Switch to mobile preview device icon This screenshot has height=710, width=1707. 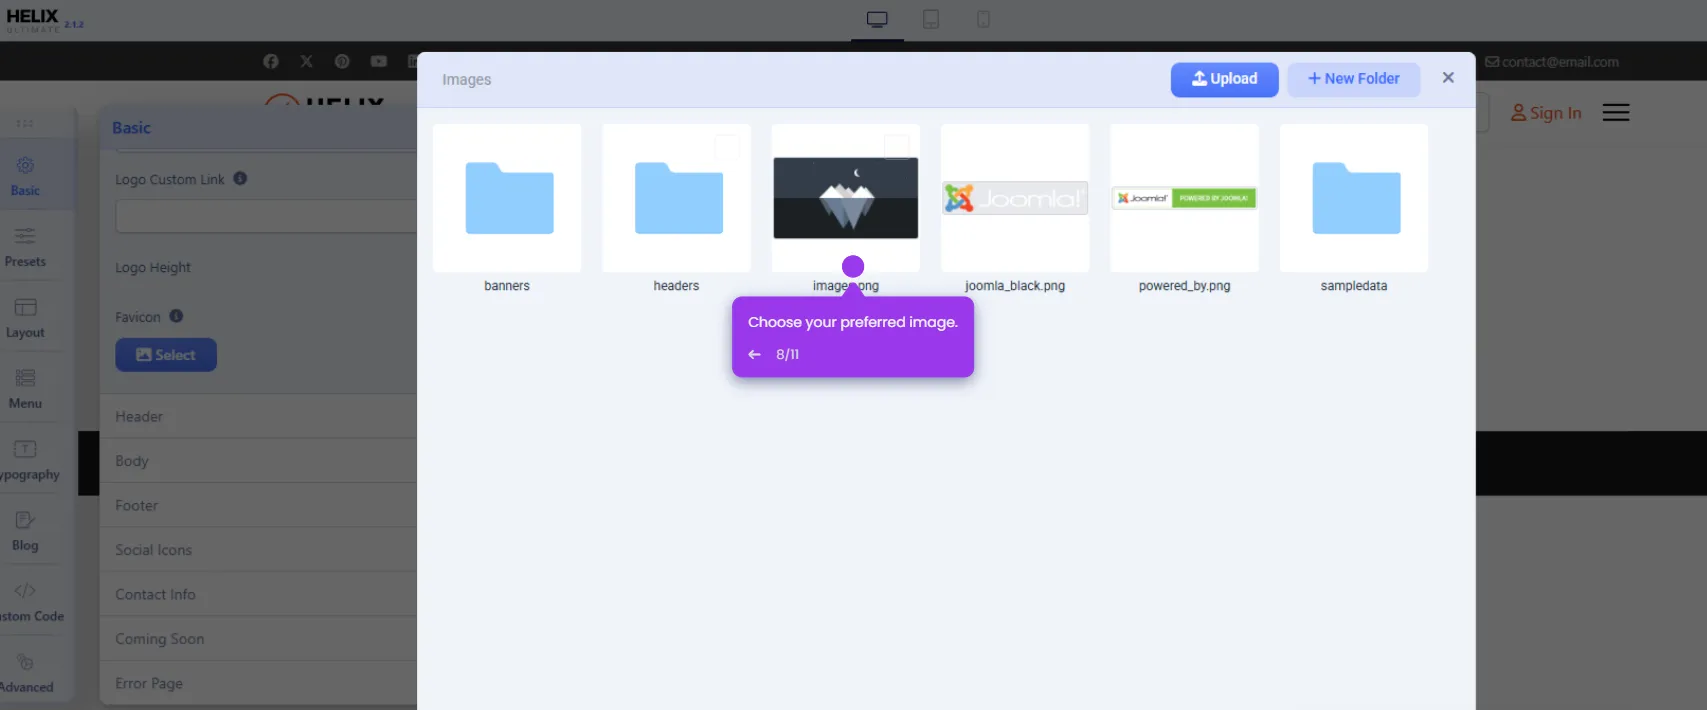[984, 20]
